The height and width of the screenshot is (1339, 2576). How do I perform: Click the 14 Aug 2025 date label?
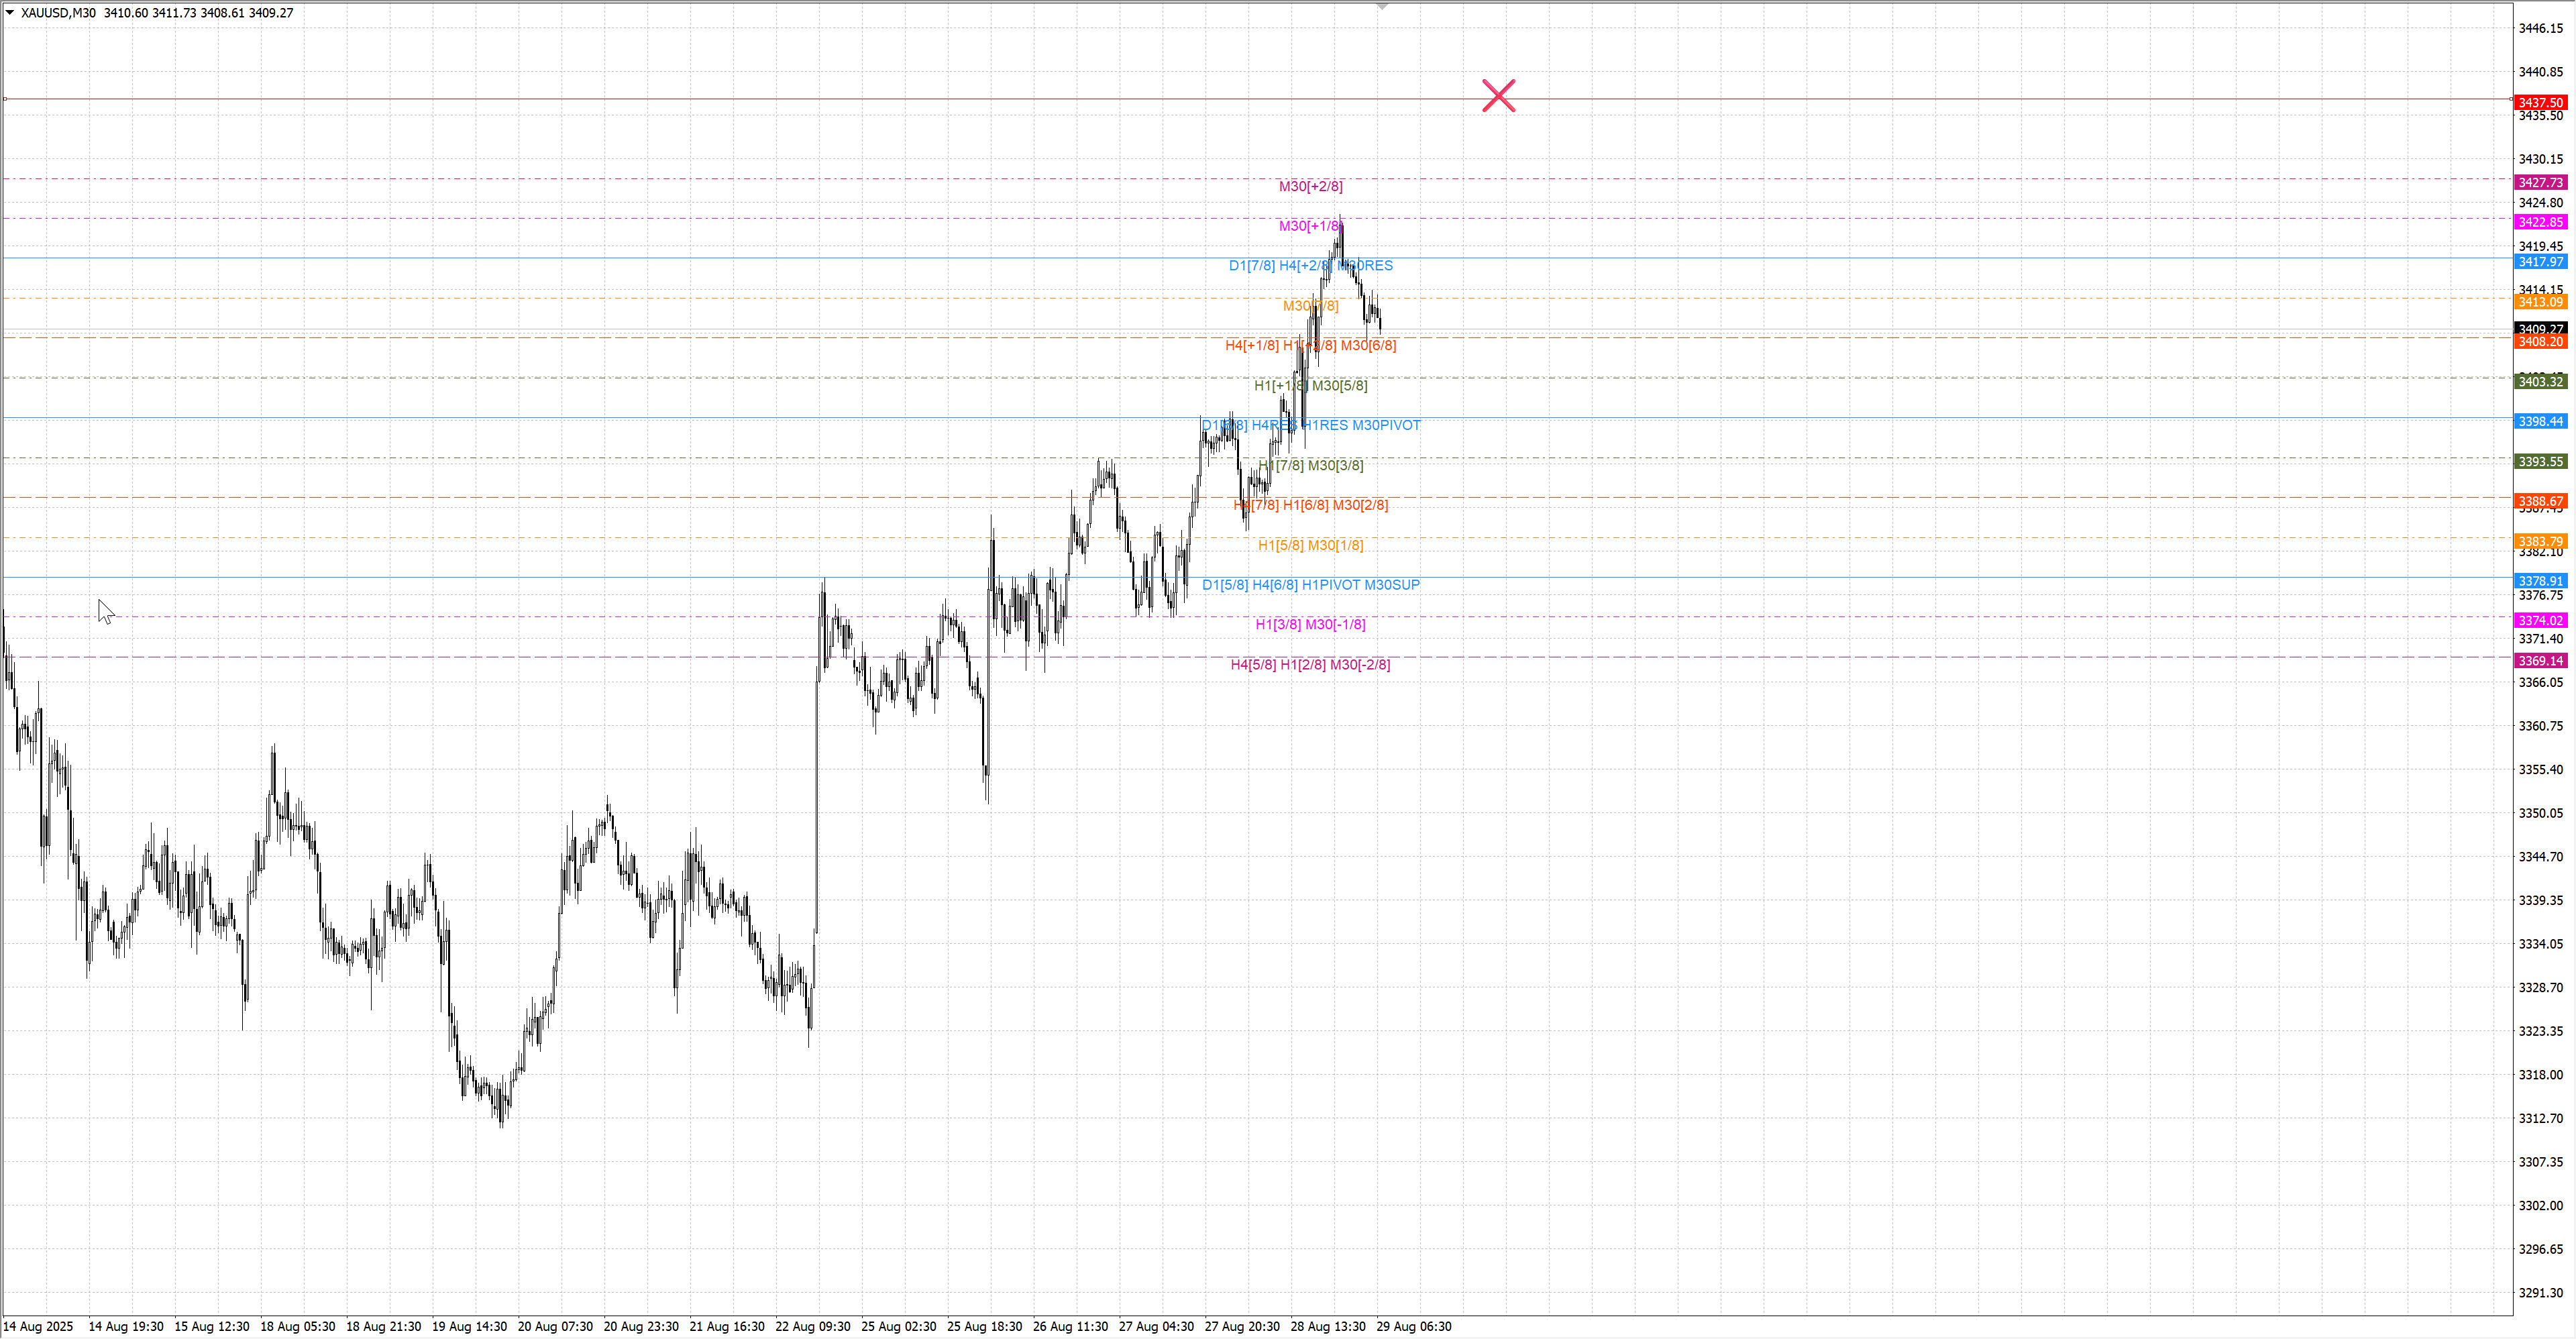point(38,1326)
